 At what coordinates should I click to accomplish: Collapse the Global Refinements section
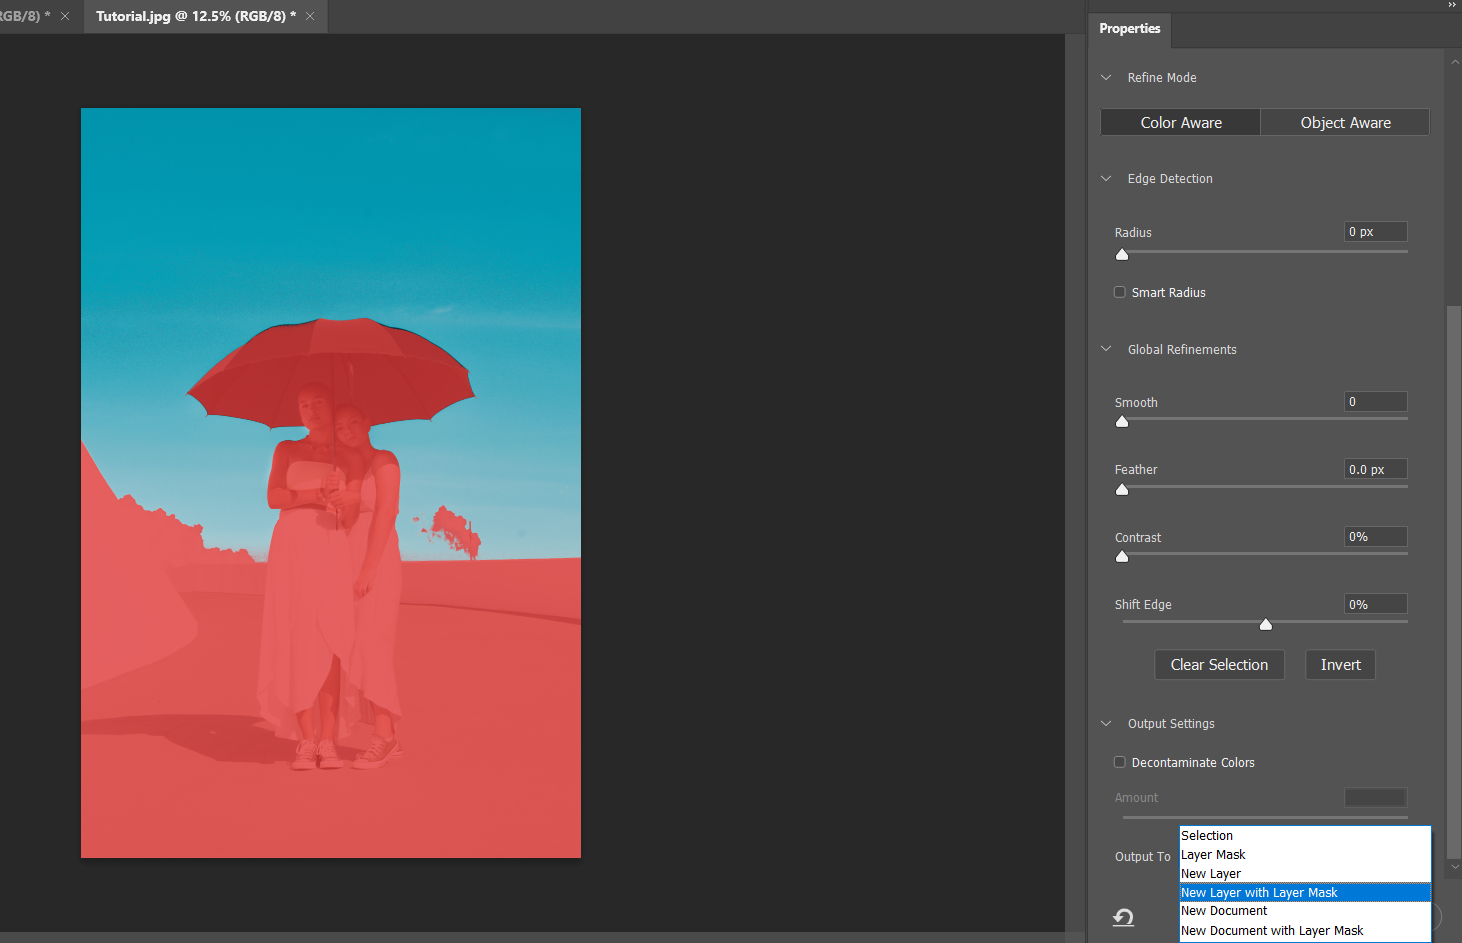(1106, 349)
